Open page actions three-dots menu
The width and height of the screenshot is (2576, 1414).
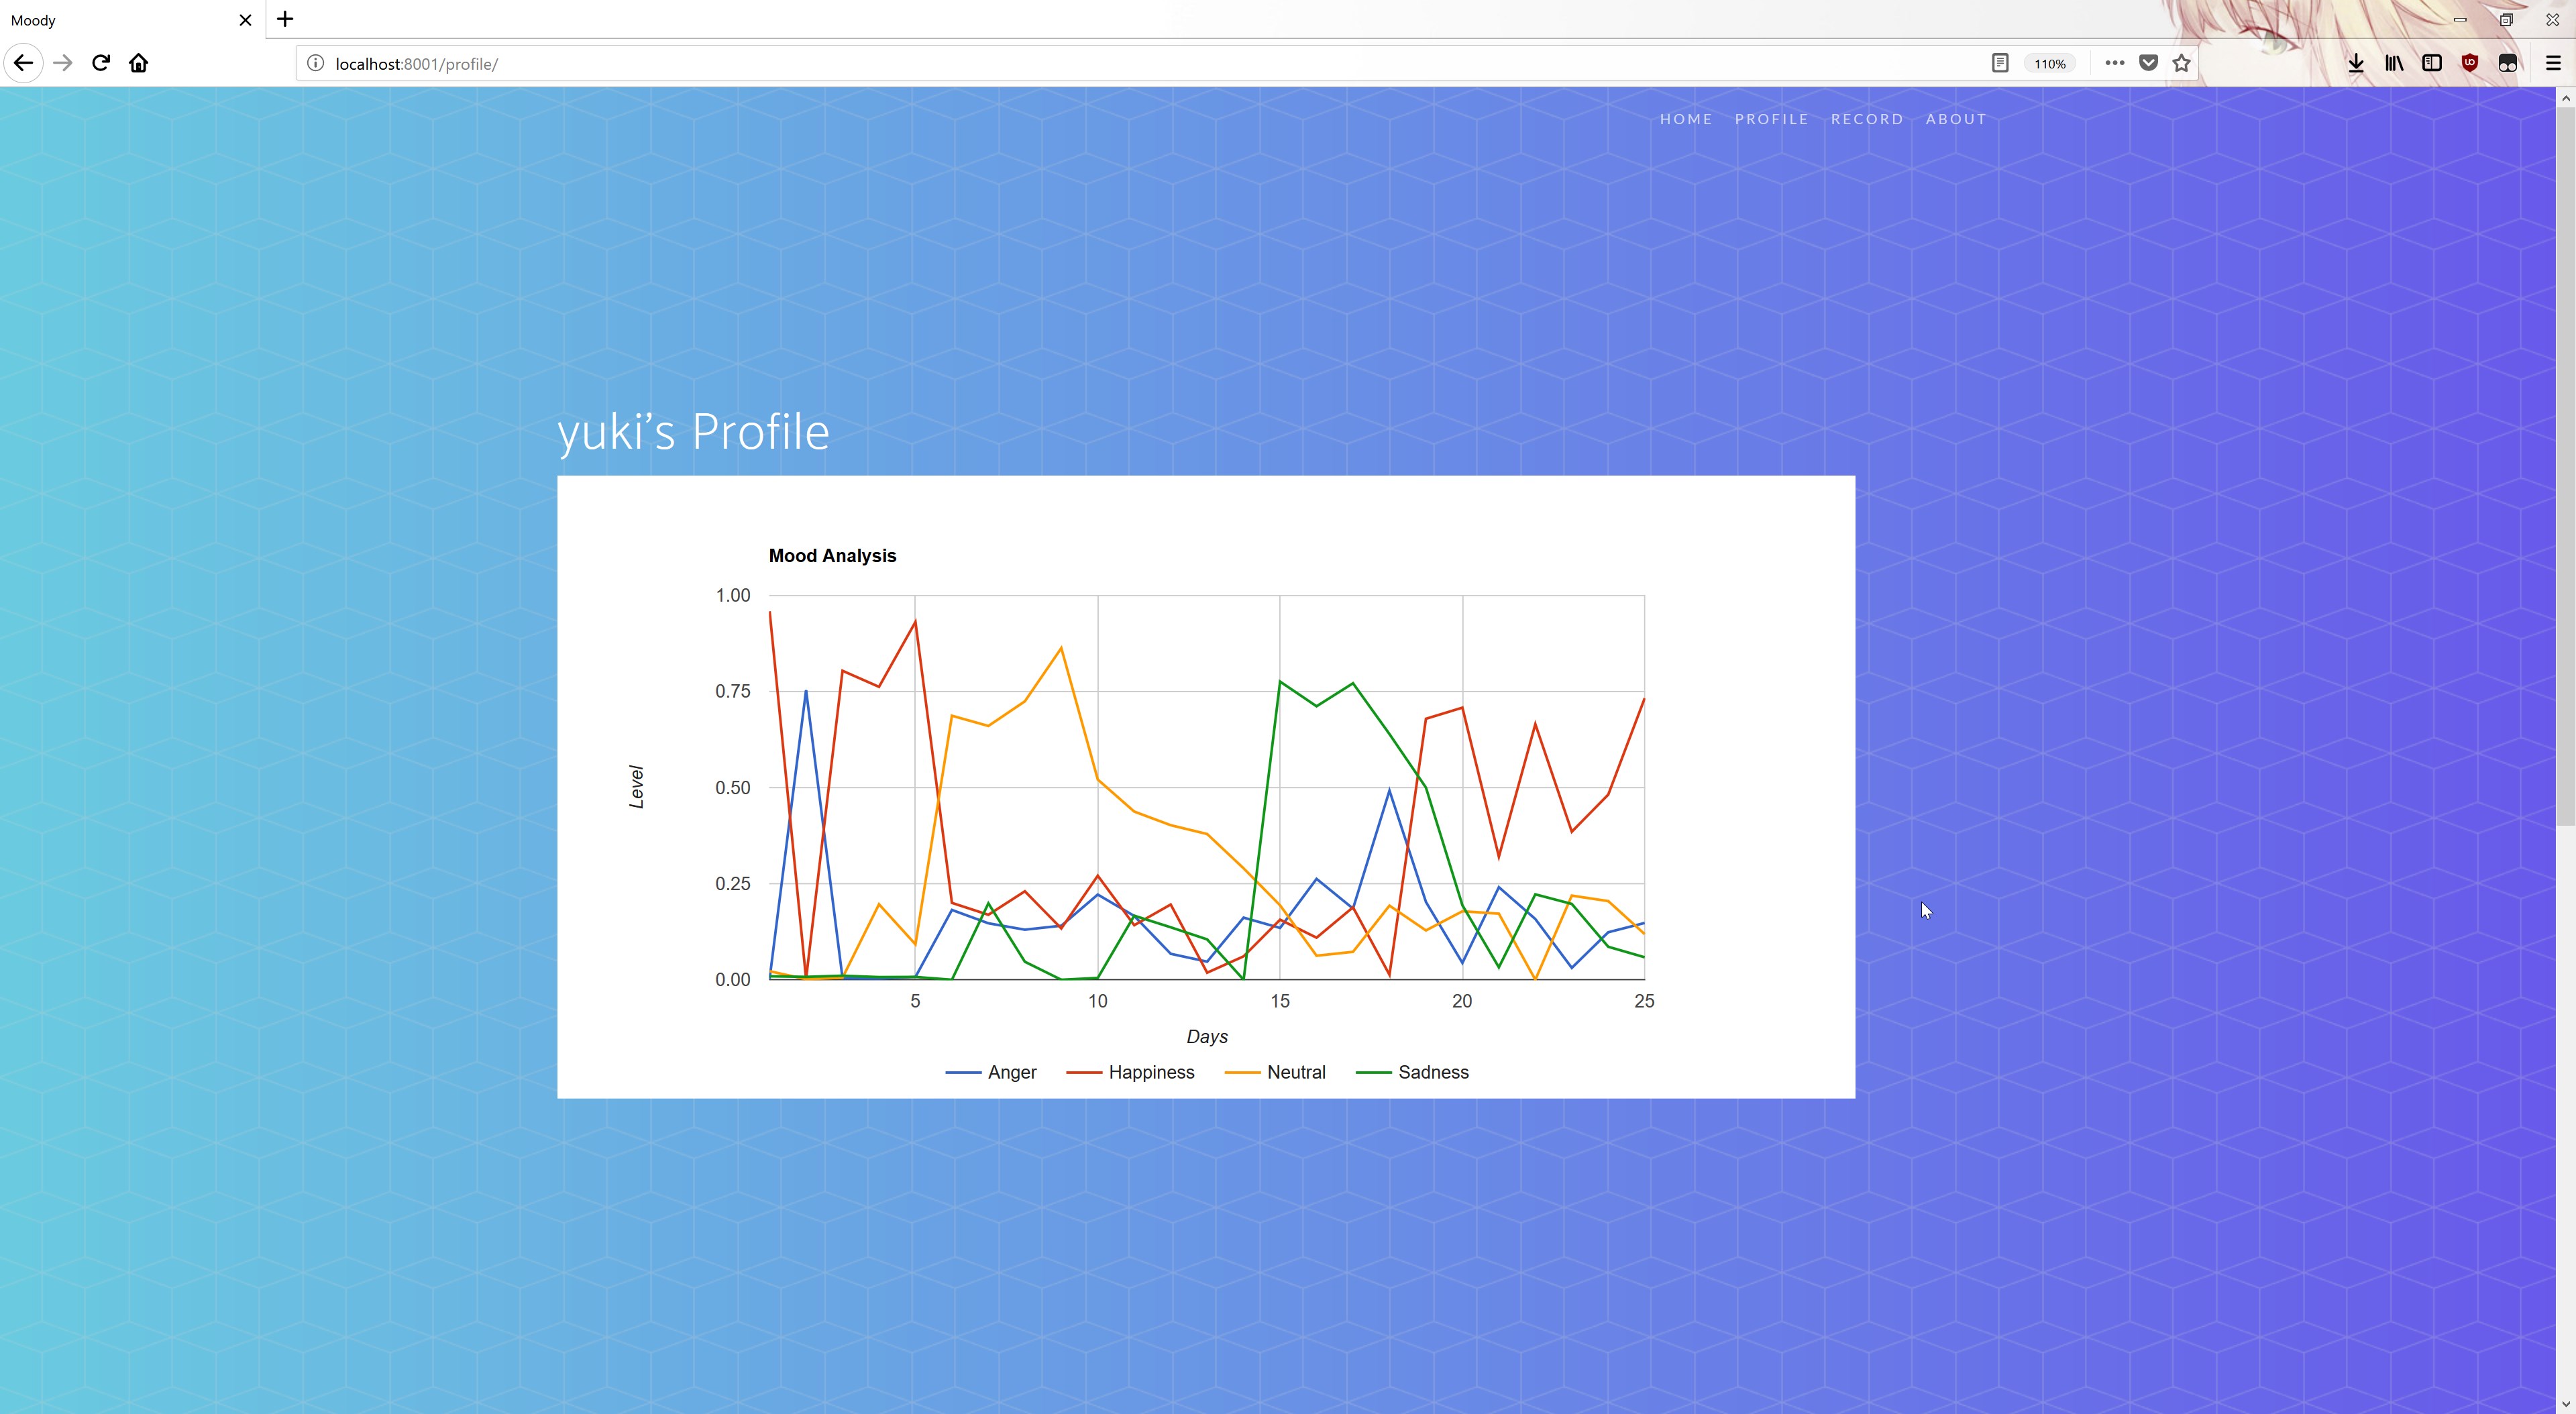[2114, 63]
